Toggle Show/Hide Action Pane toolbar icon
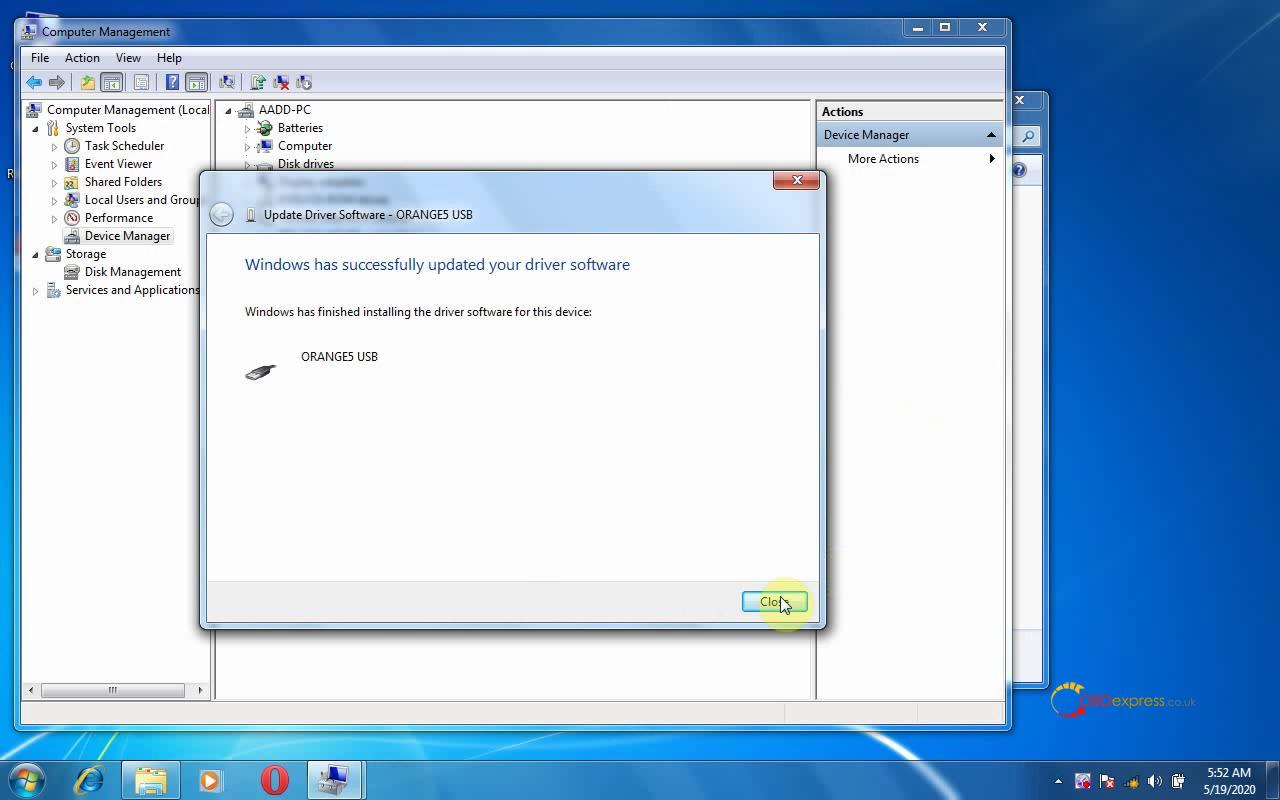The width and height of the screenshot is (1280, 800). [x=197, y=82]
